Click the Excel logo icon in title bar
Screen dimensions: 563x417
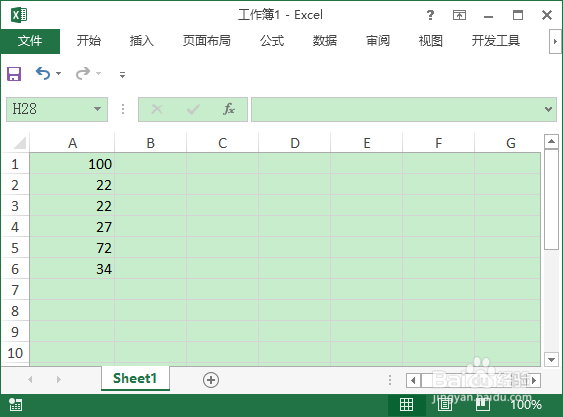pos(19,15)
